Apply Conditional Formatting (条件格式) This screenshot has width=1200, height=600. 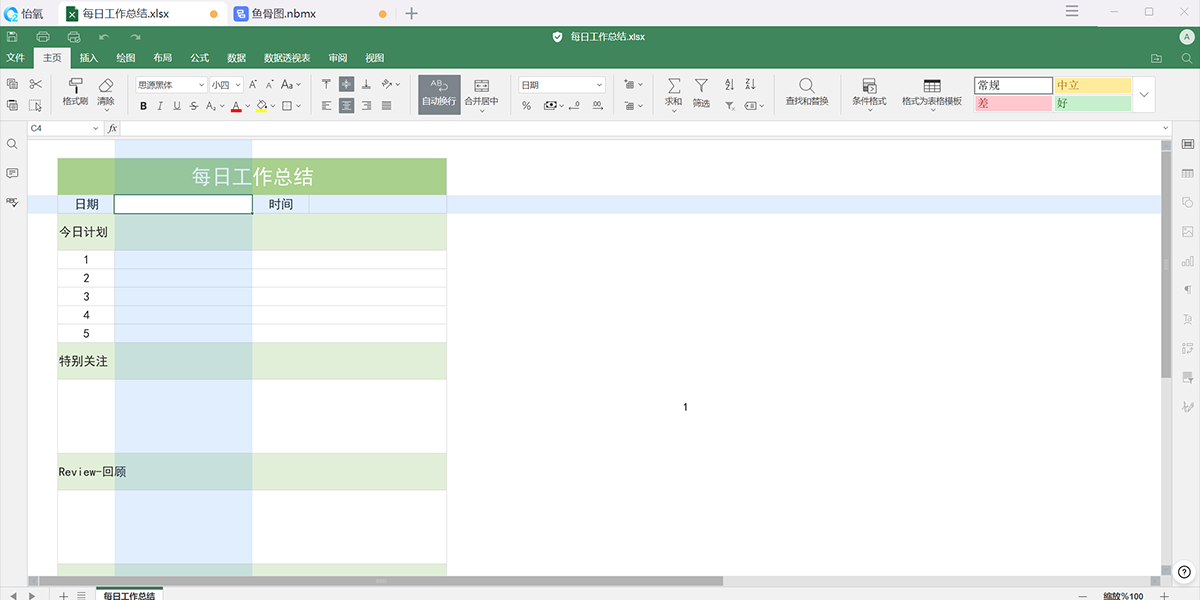coord(869,93)
